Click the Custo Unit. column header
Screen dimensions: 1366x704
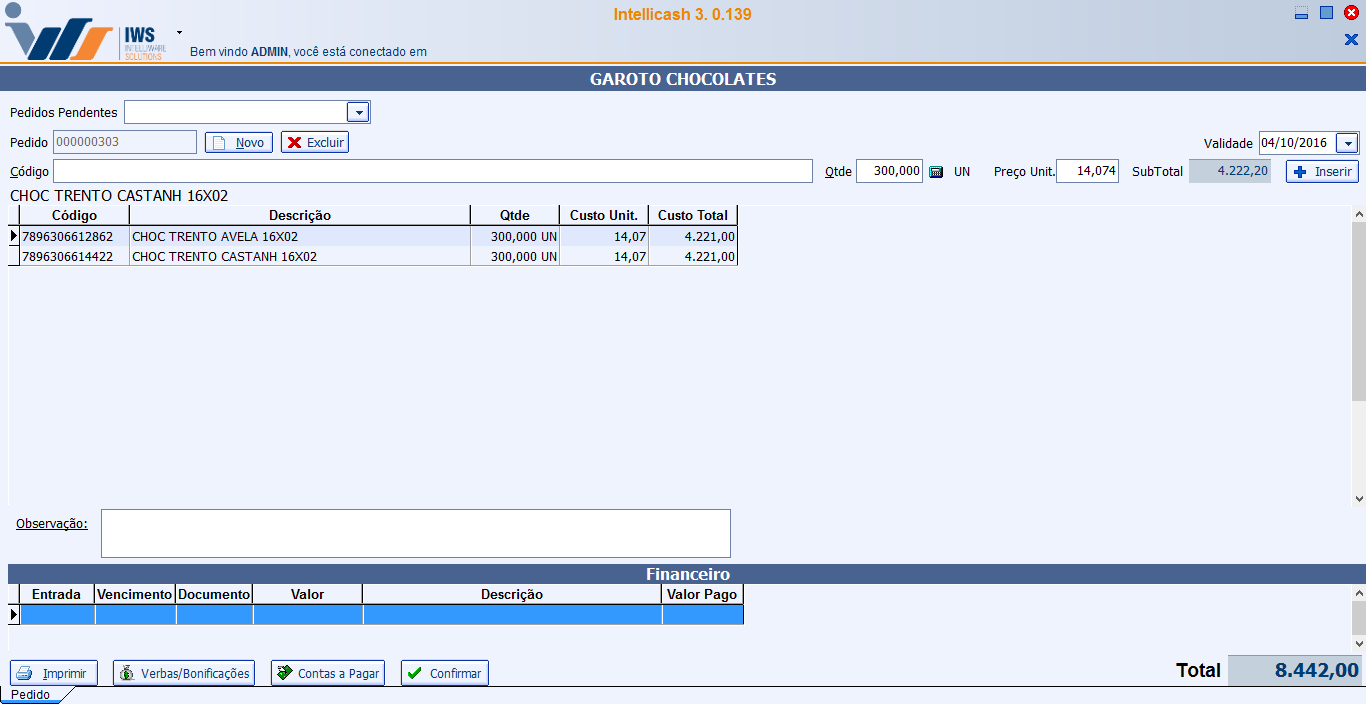pos(604,215)
